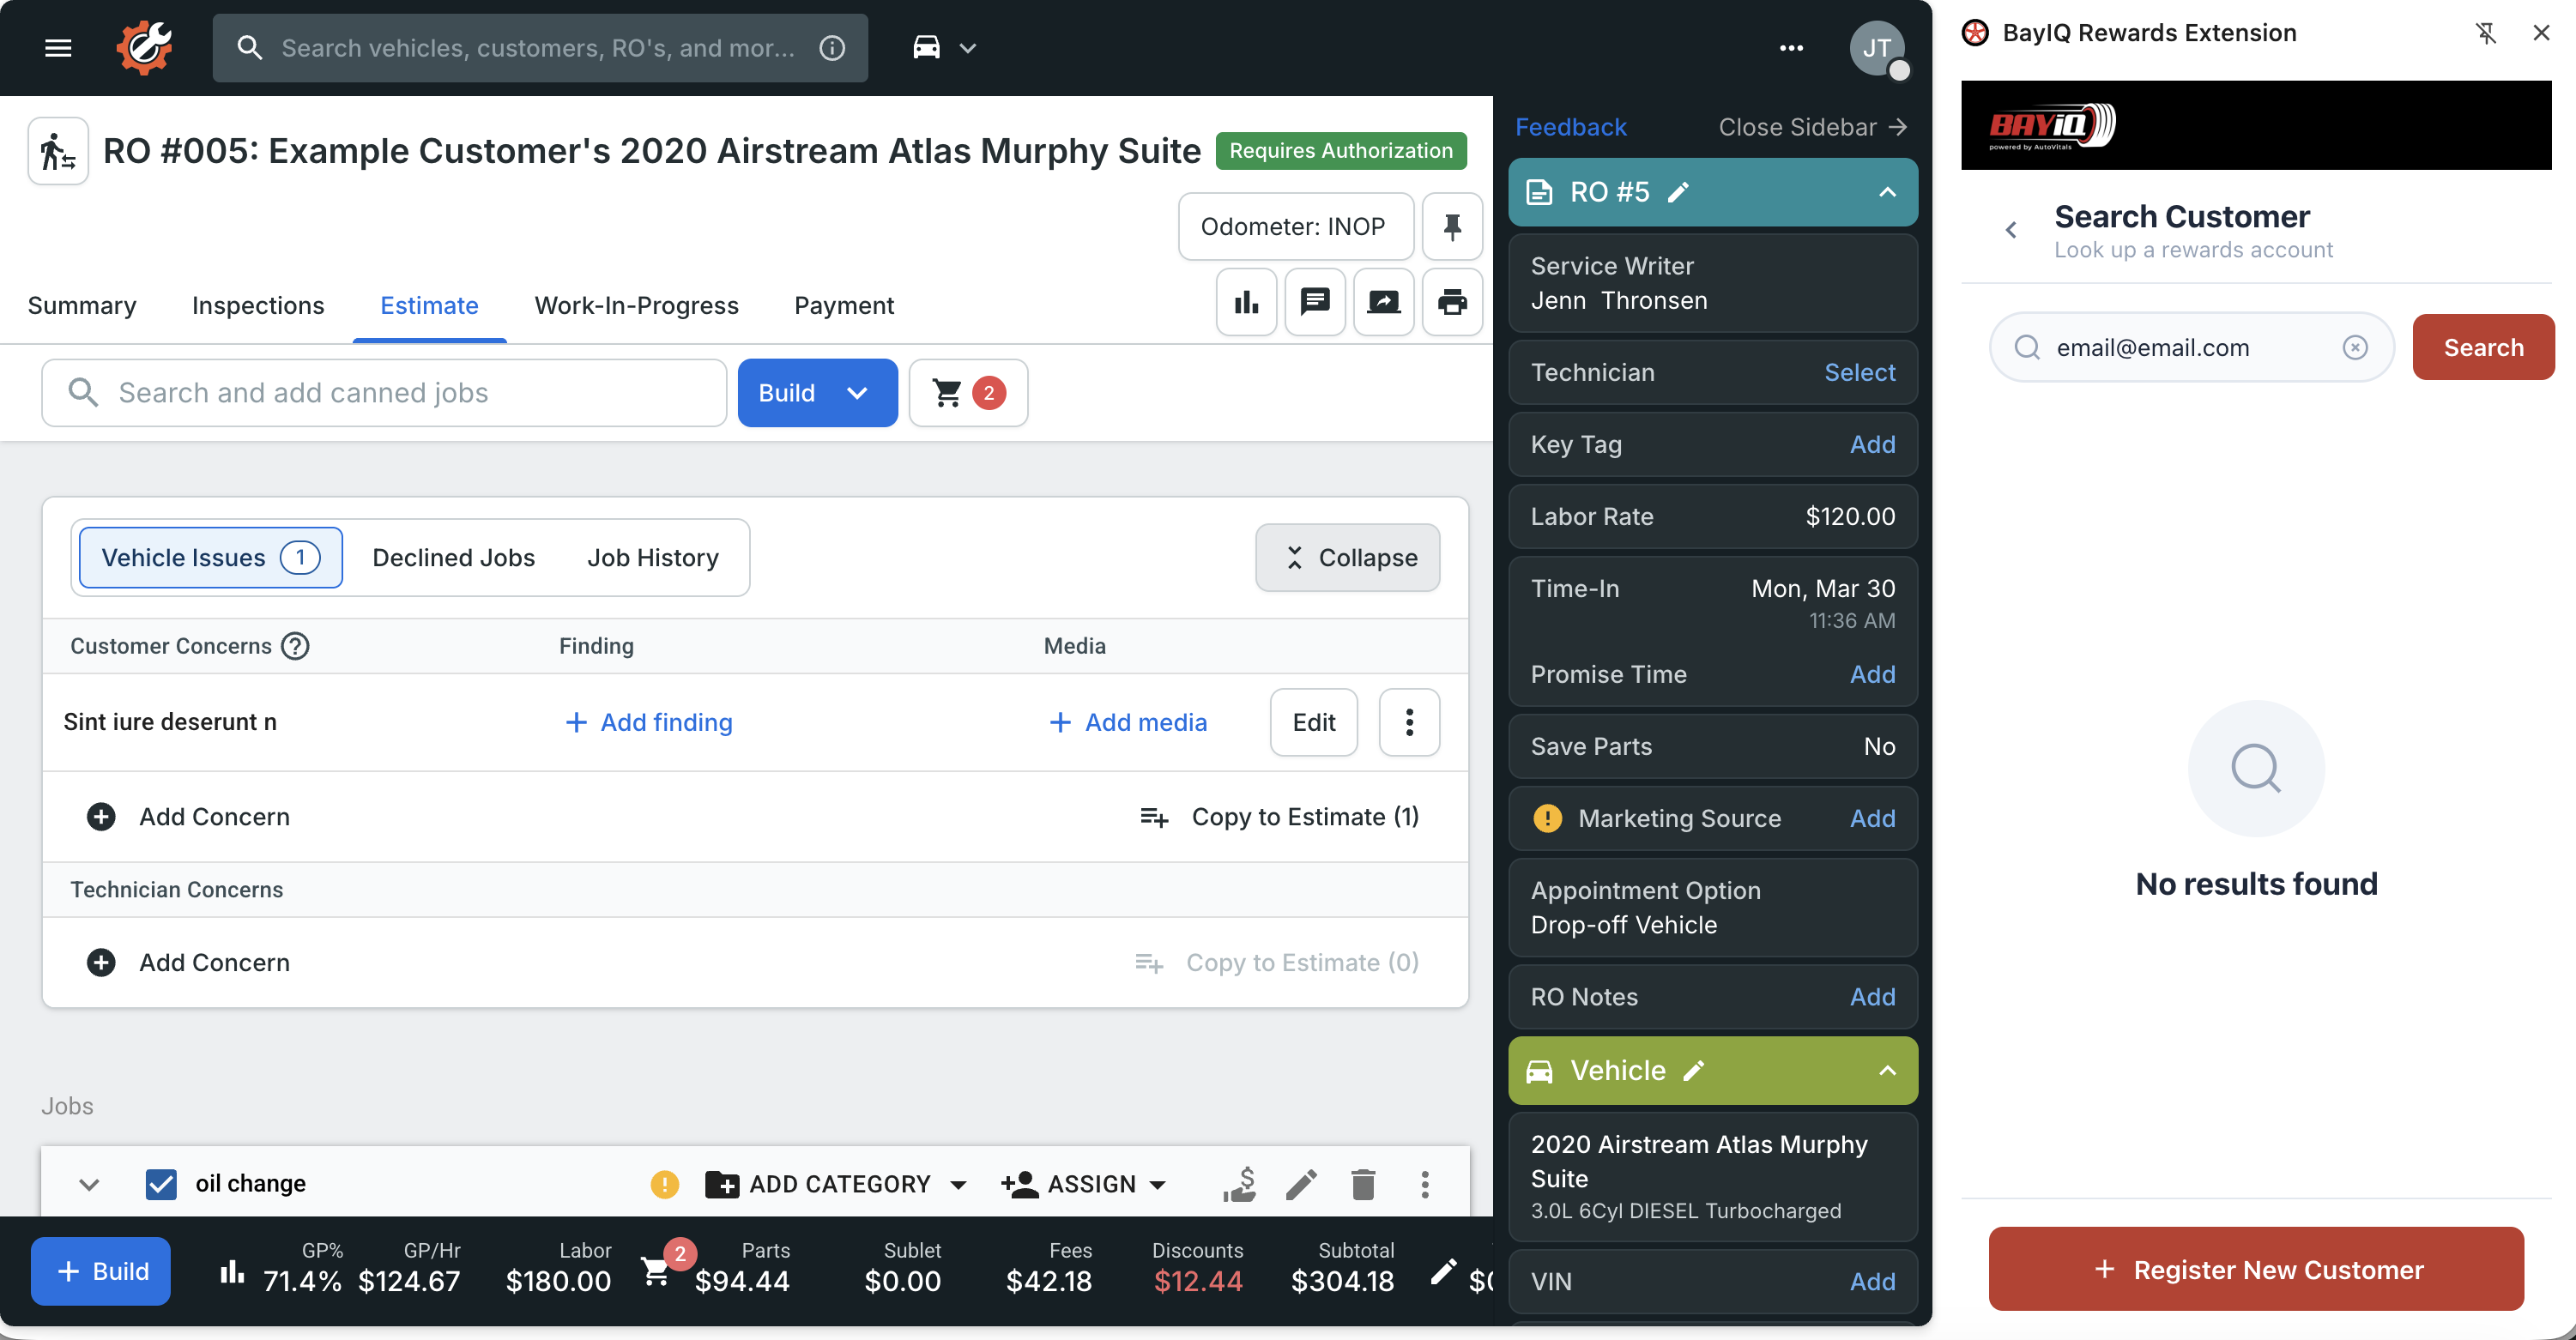Open the three-dots menu for Sint iure concern
This screenshot has height=1340, width=2576.
(1409, 722)
